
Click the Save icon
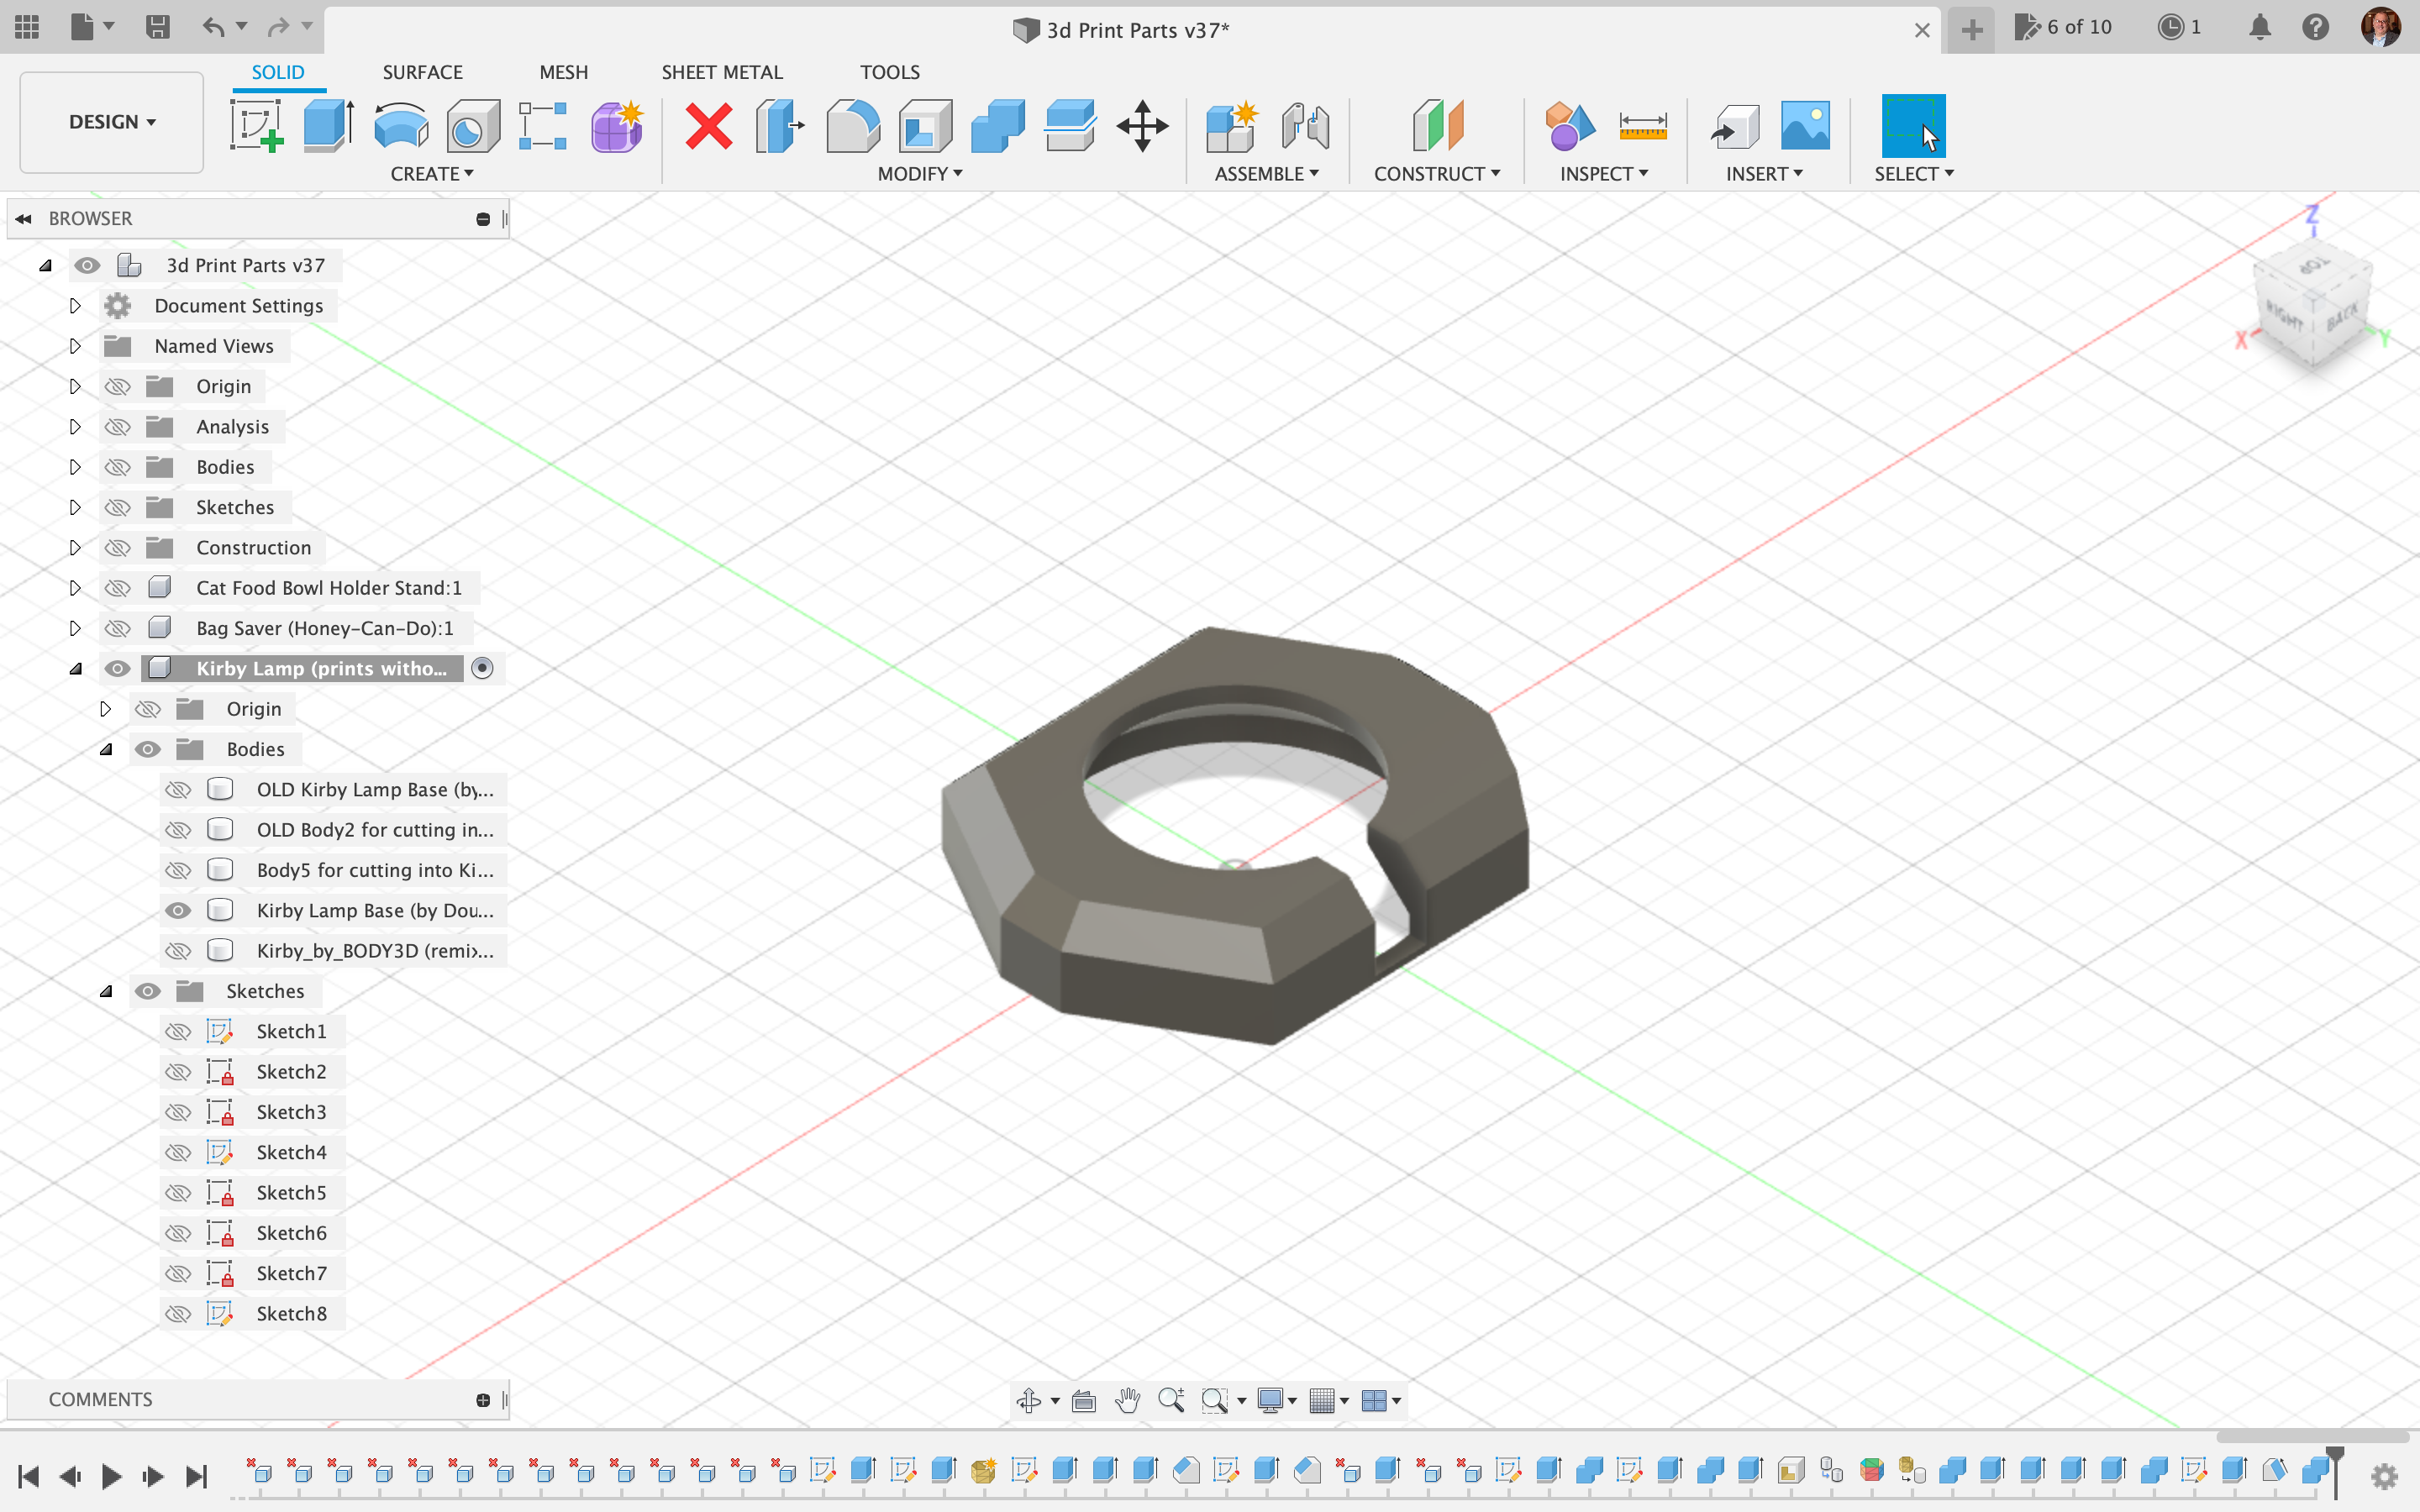[157, 27]
